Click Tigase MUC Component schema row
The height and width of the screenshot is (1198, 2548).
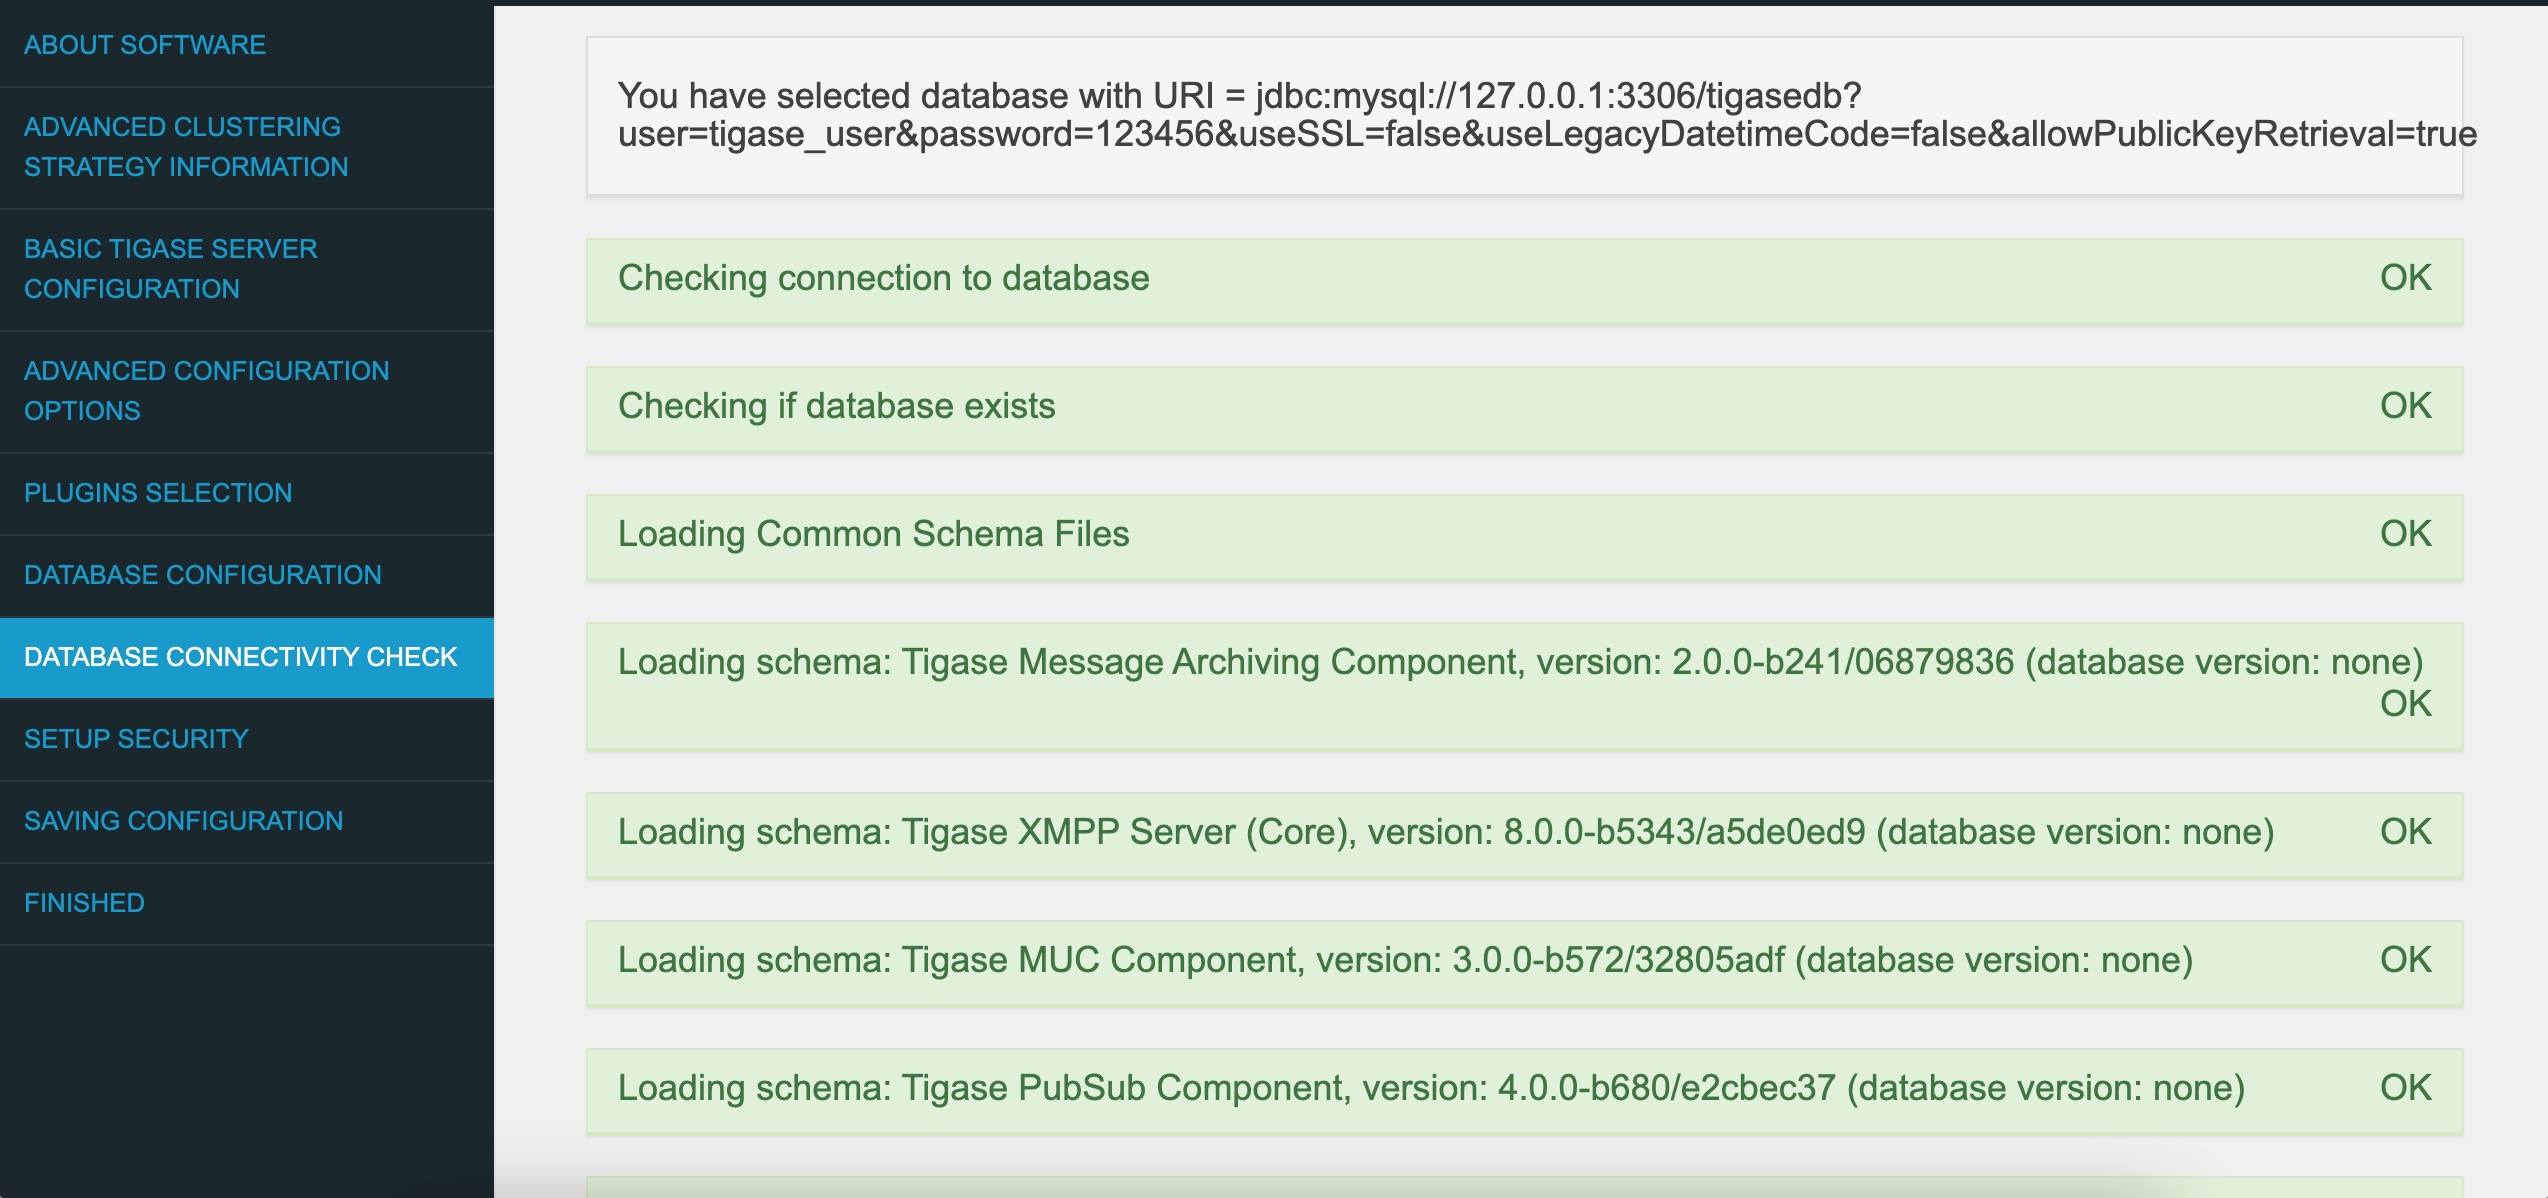tap(1524, 963)
